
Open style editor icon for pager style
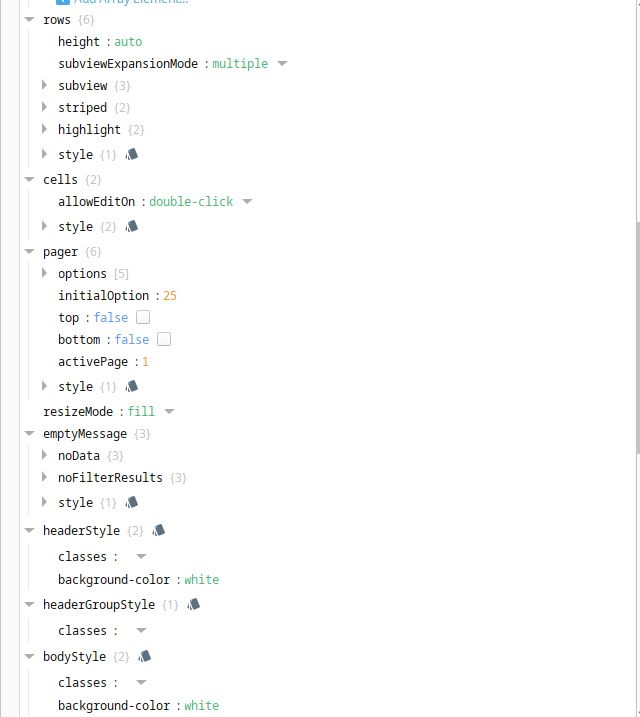tap(132, 386)
